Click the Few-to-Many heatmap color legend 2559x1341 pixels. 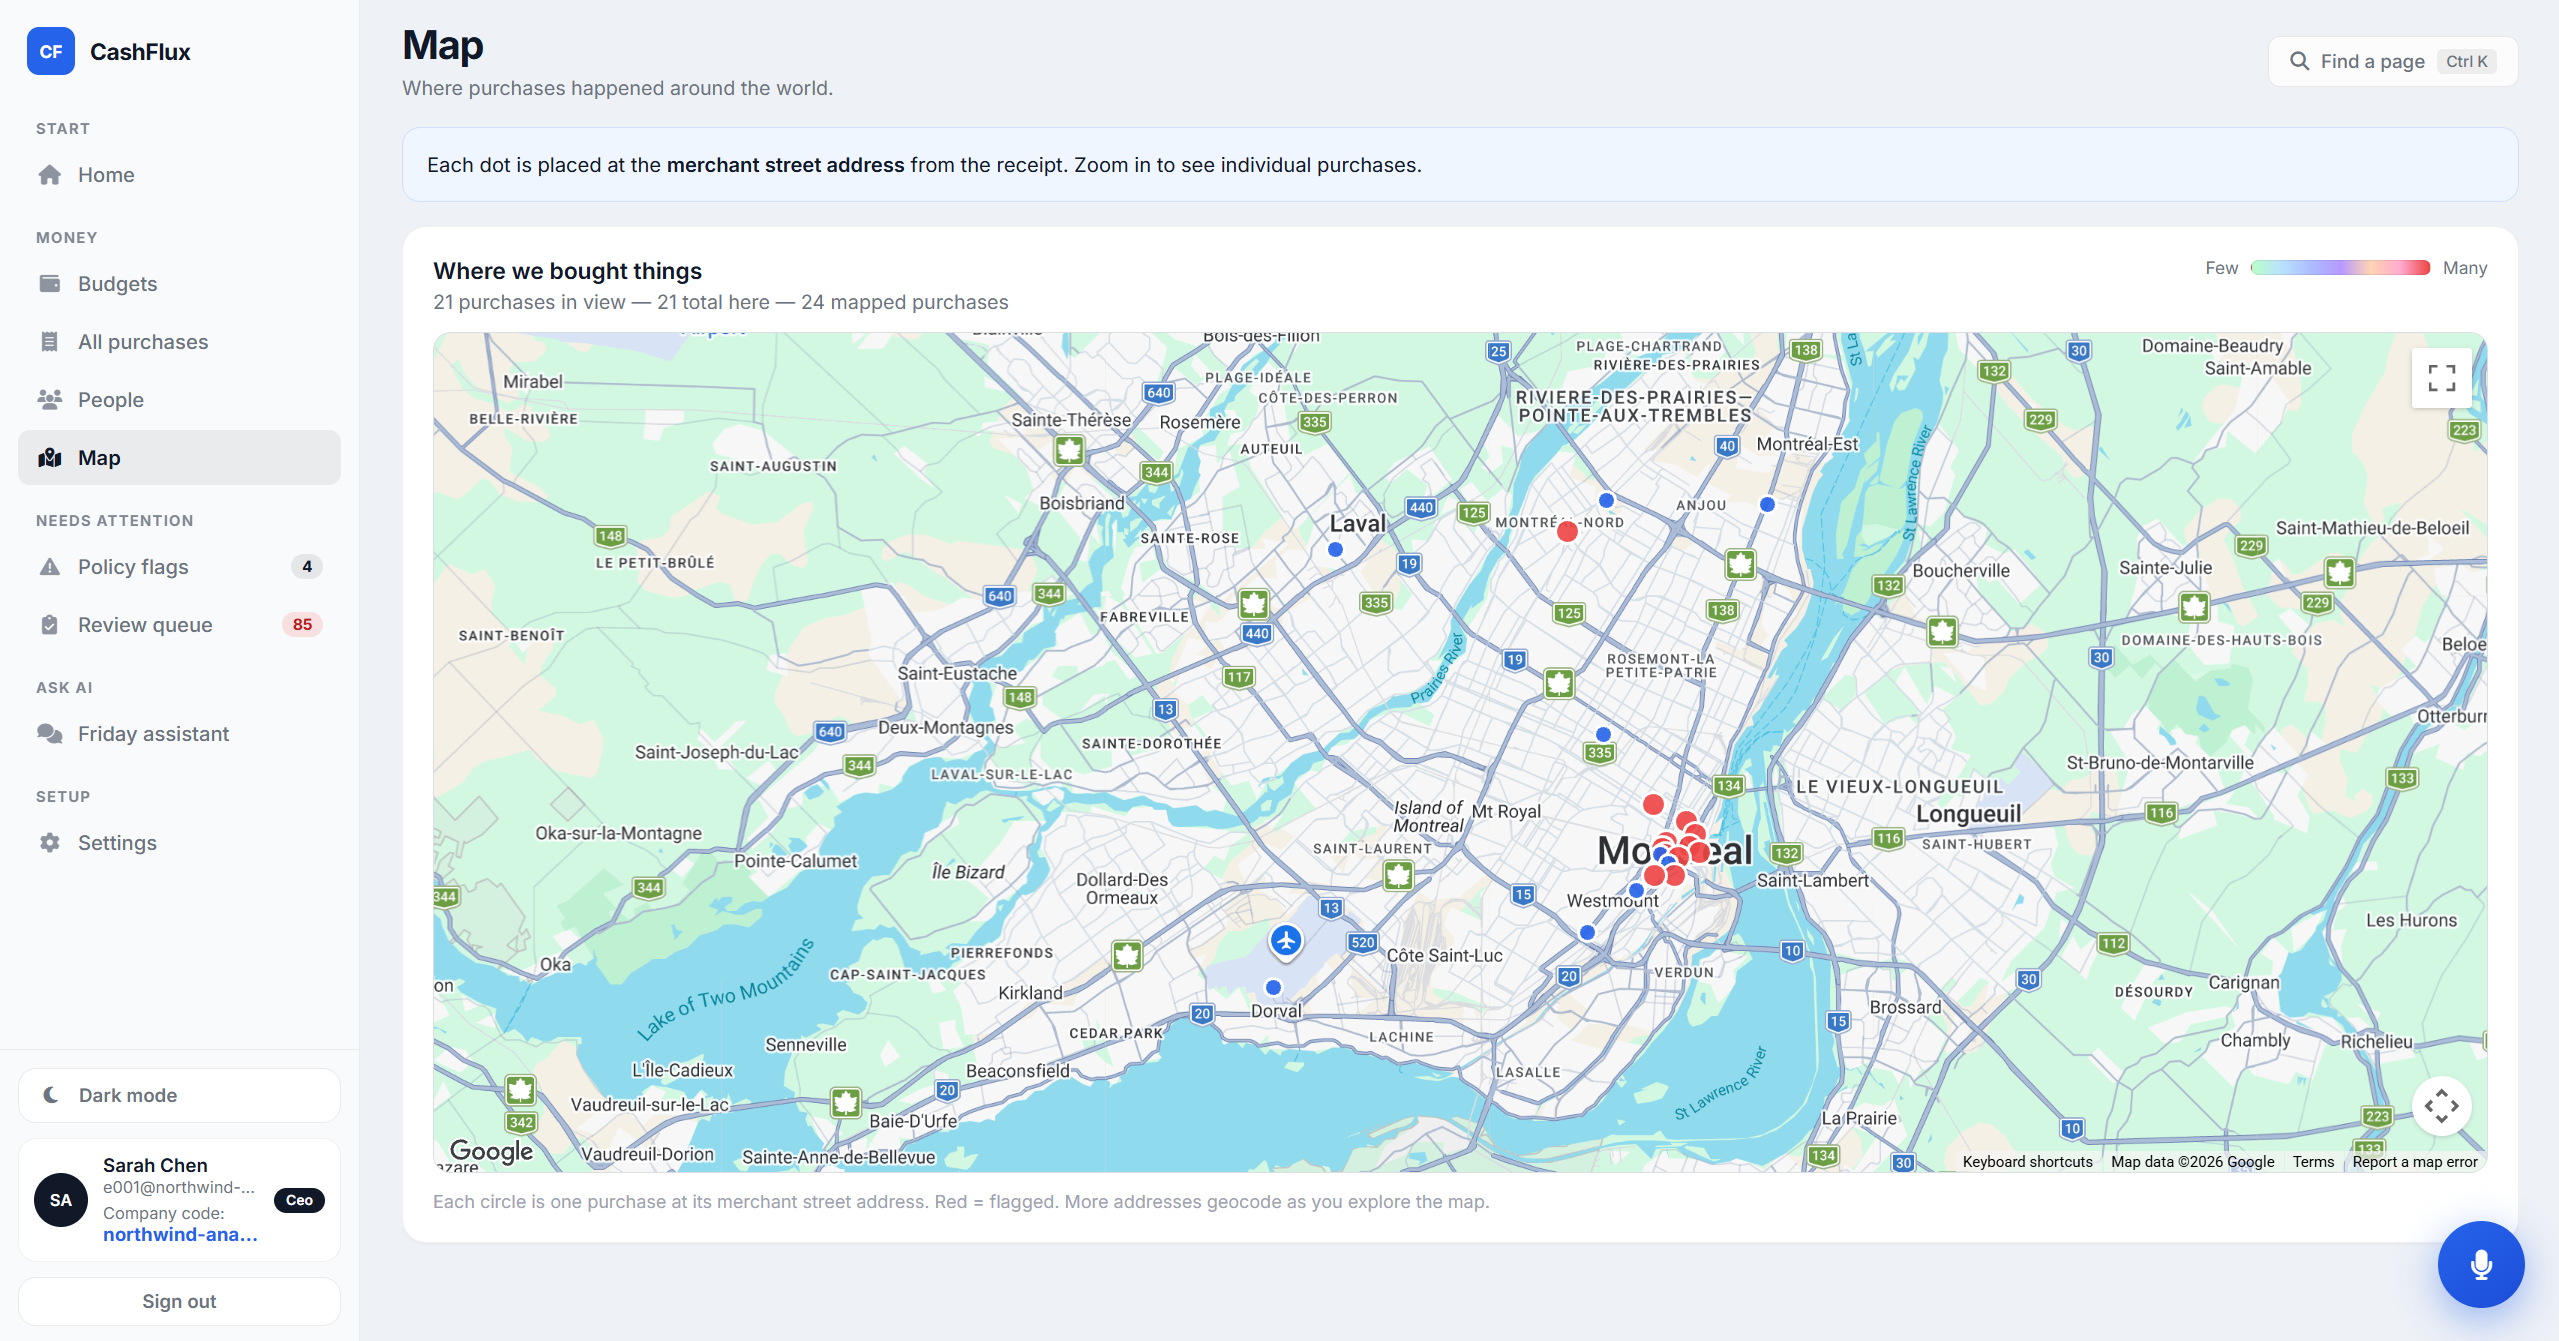pos(2339,268)
